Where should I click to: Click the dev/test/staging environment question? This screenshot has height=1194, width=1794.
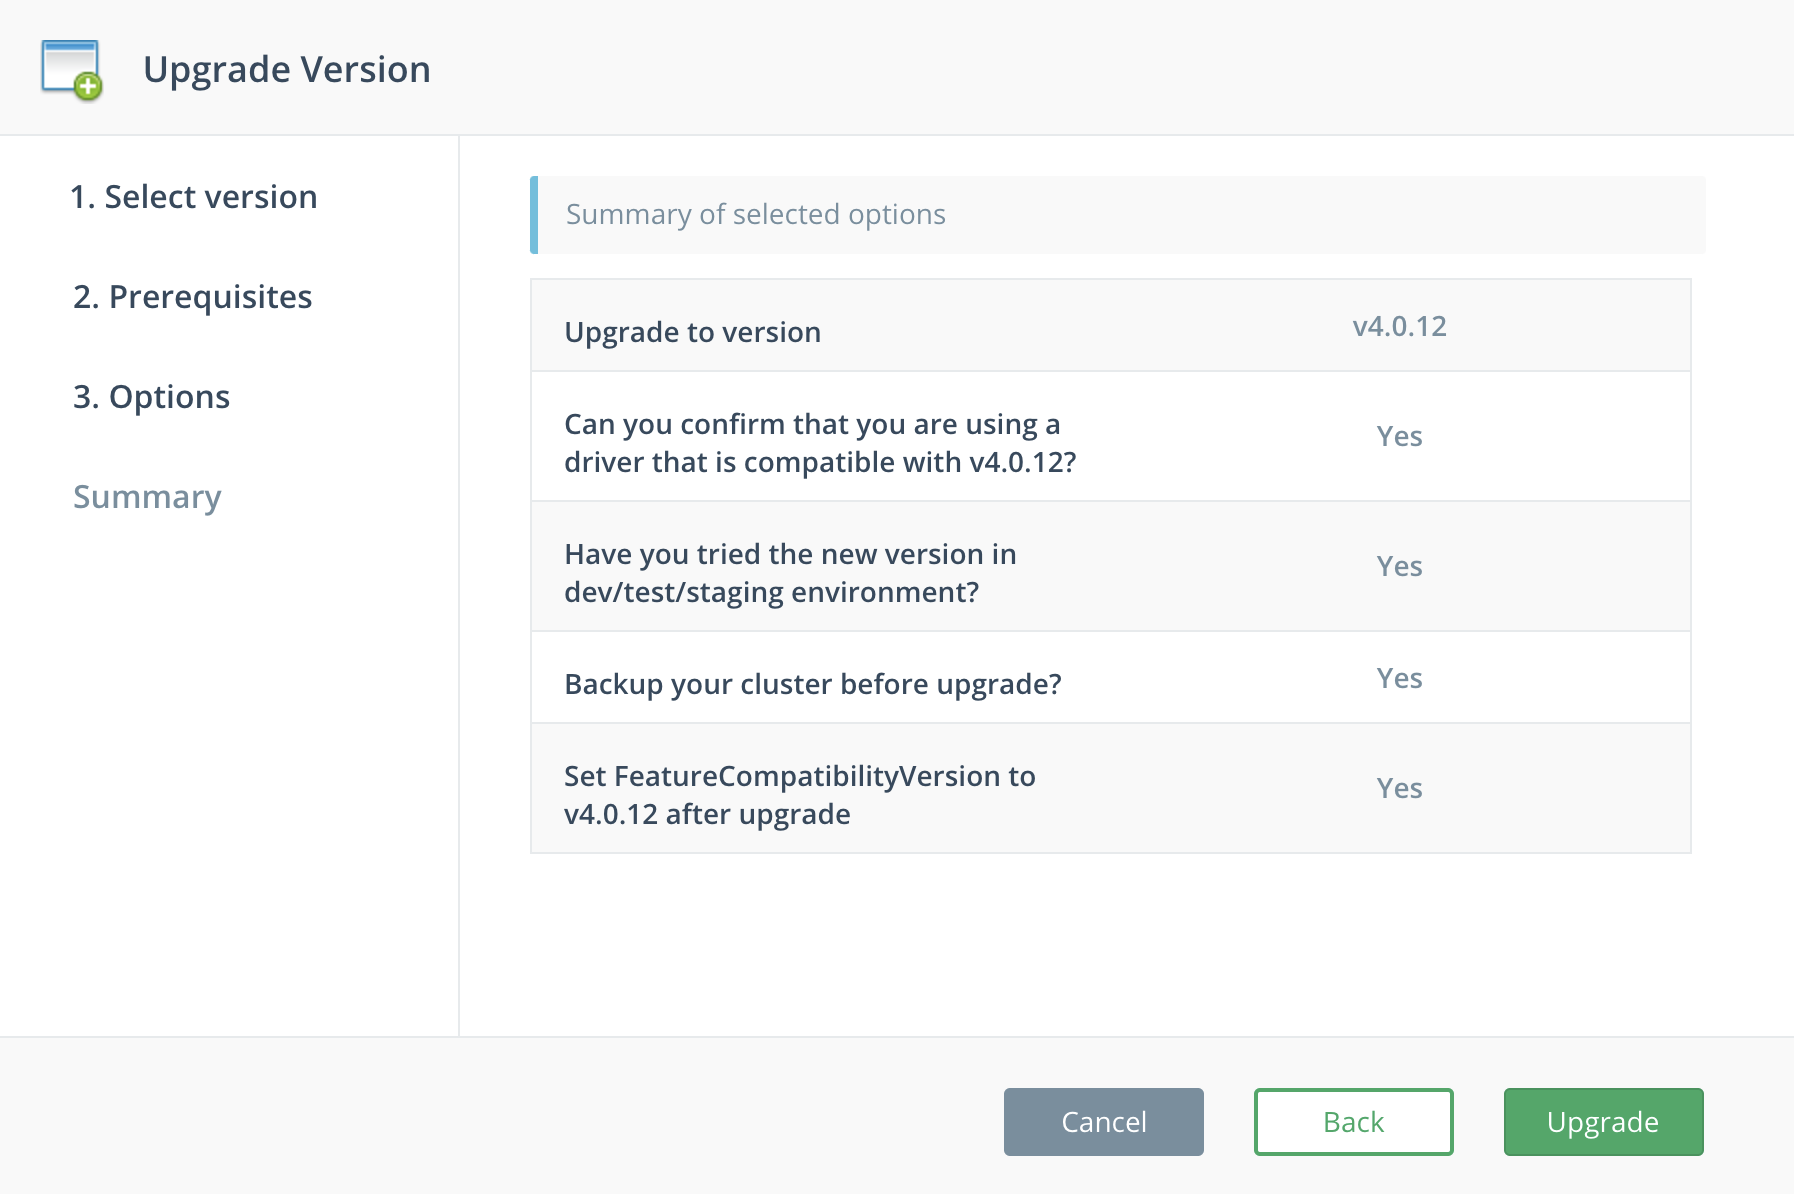coord(790,573)
